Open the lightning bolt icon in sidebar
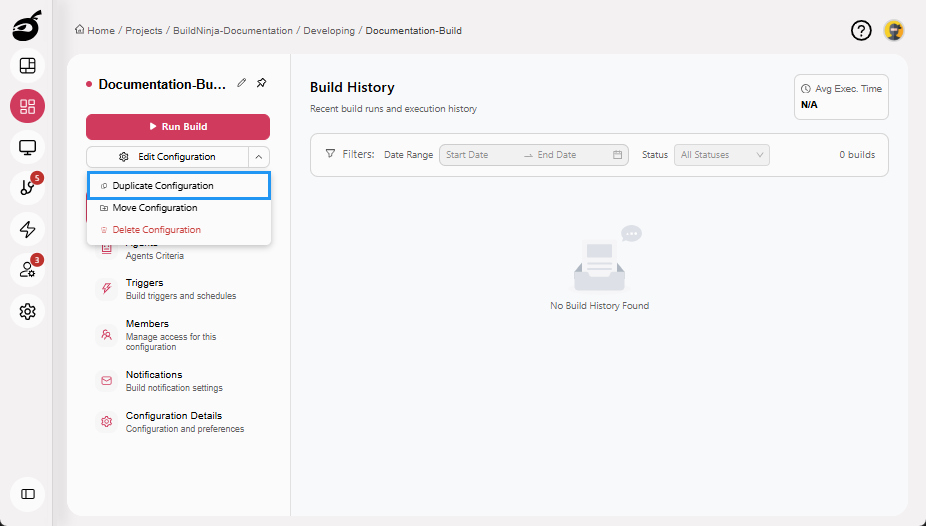926x526 pixels. (28, 229)
